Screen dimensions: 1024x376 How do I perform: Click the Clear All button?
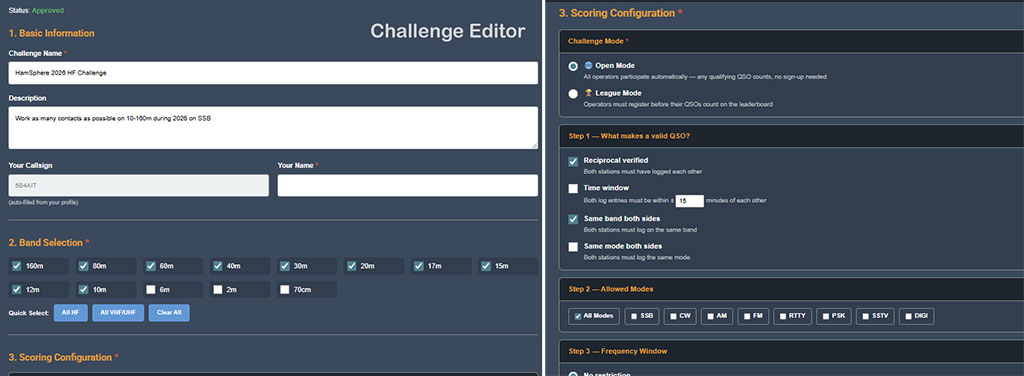point(169,313)
